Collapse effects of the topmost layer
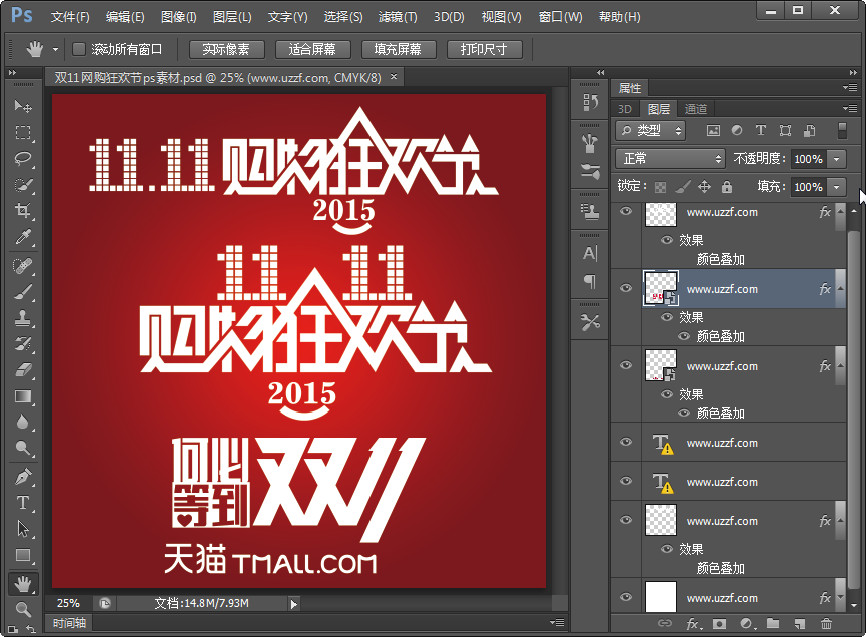Image resolution: width=866 pixels, height=637 pixels. [840, 212]
